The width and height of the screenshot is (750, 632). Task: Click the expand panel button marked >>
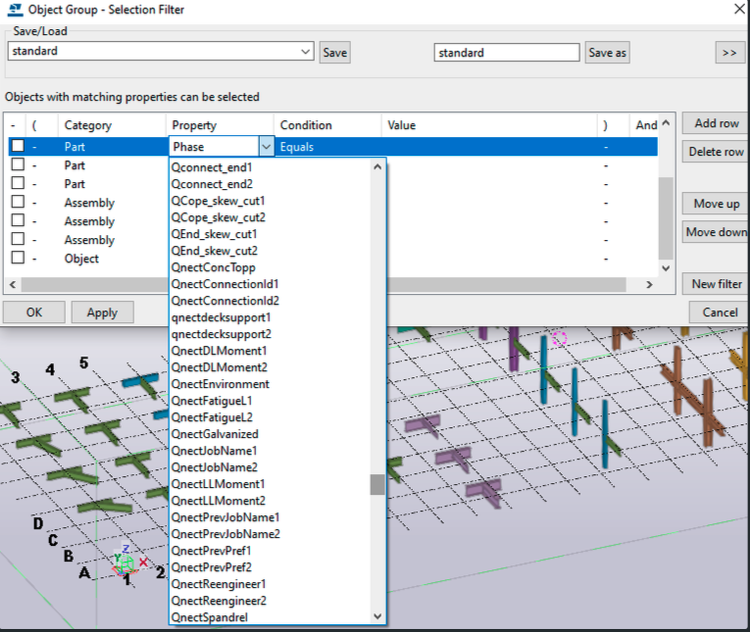click(x=729, y=52)
